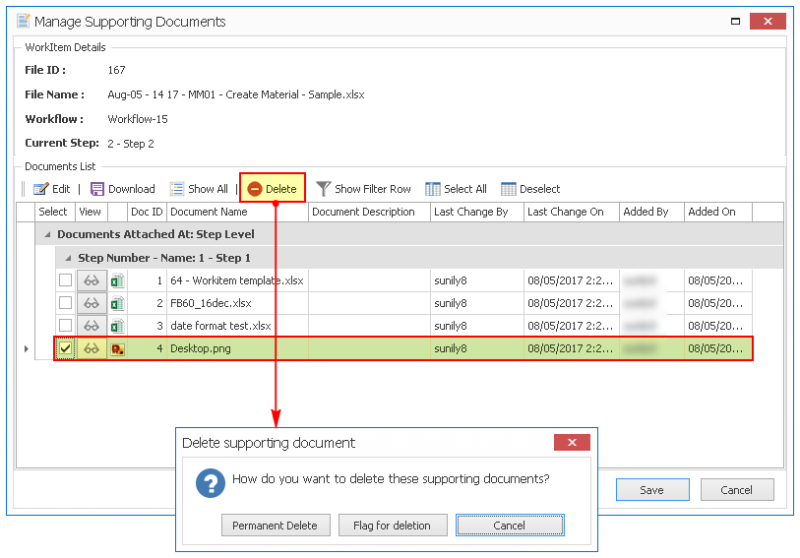Click the glasses view icon for Desktop.png

coord(91,348)
